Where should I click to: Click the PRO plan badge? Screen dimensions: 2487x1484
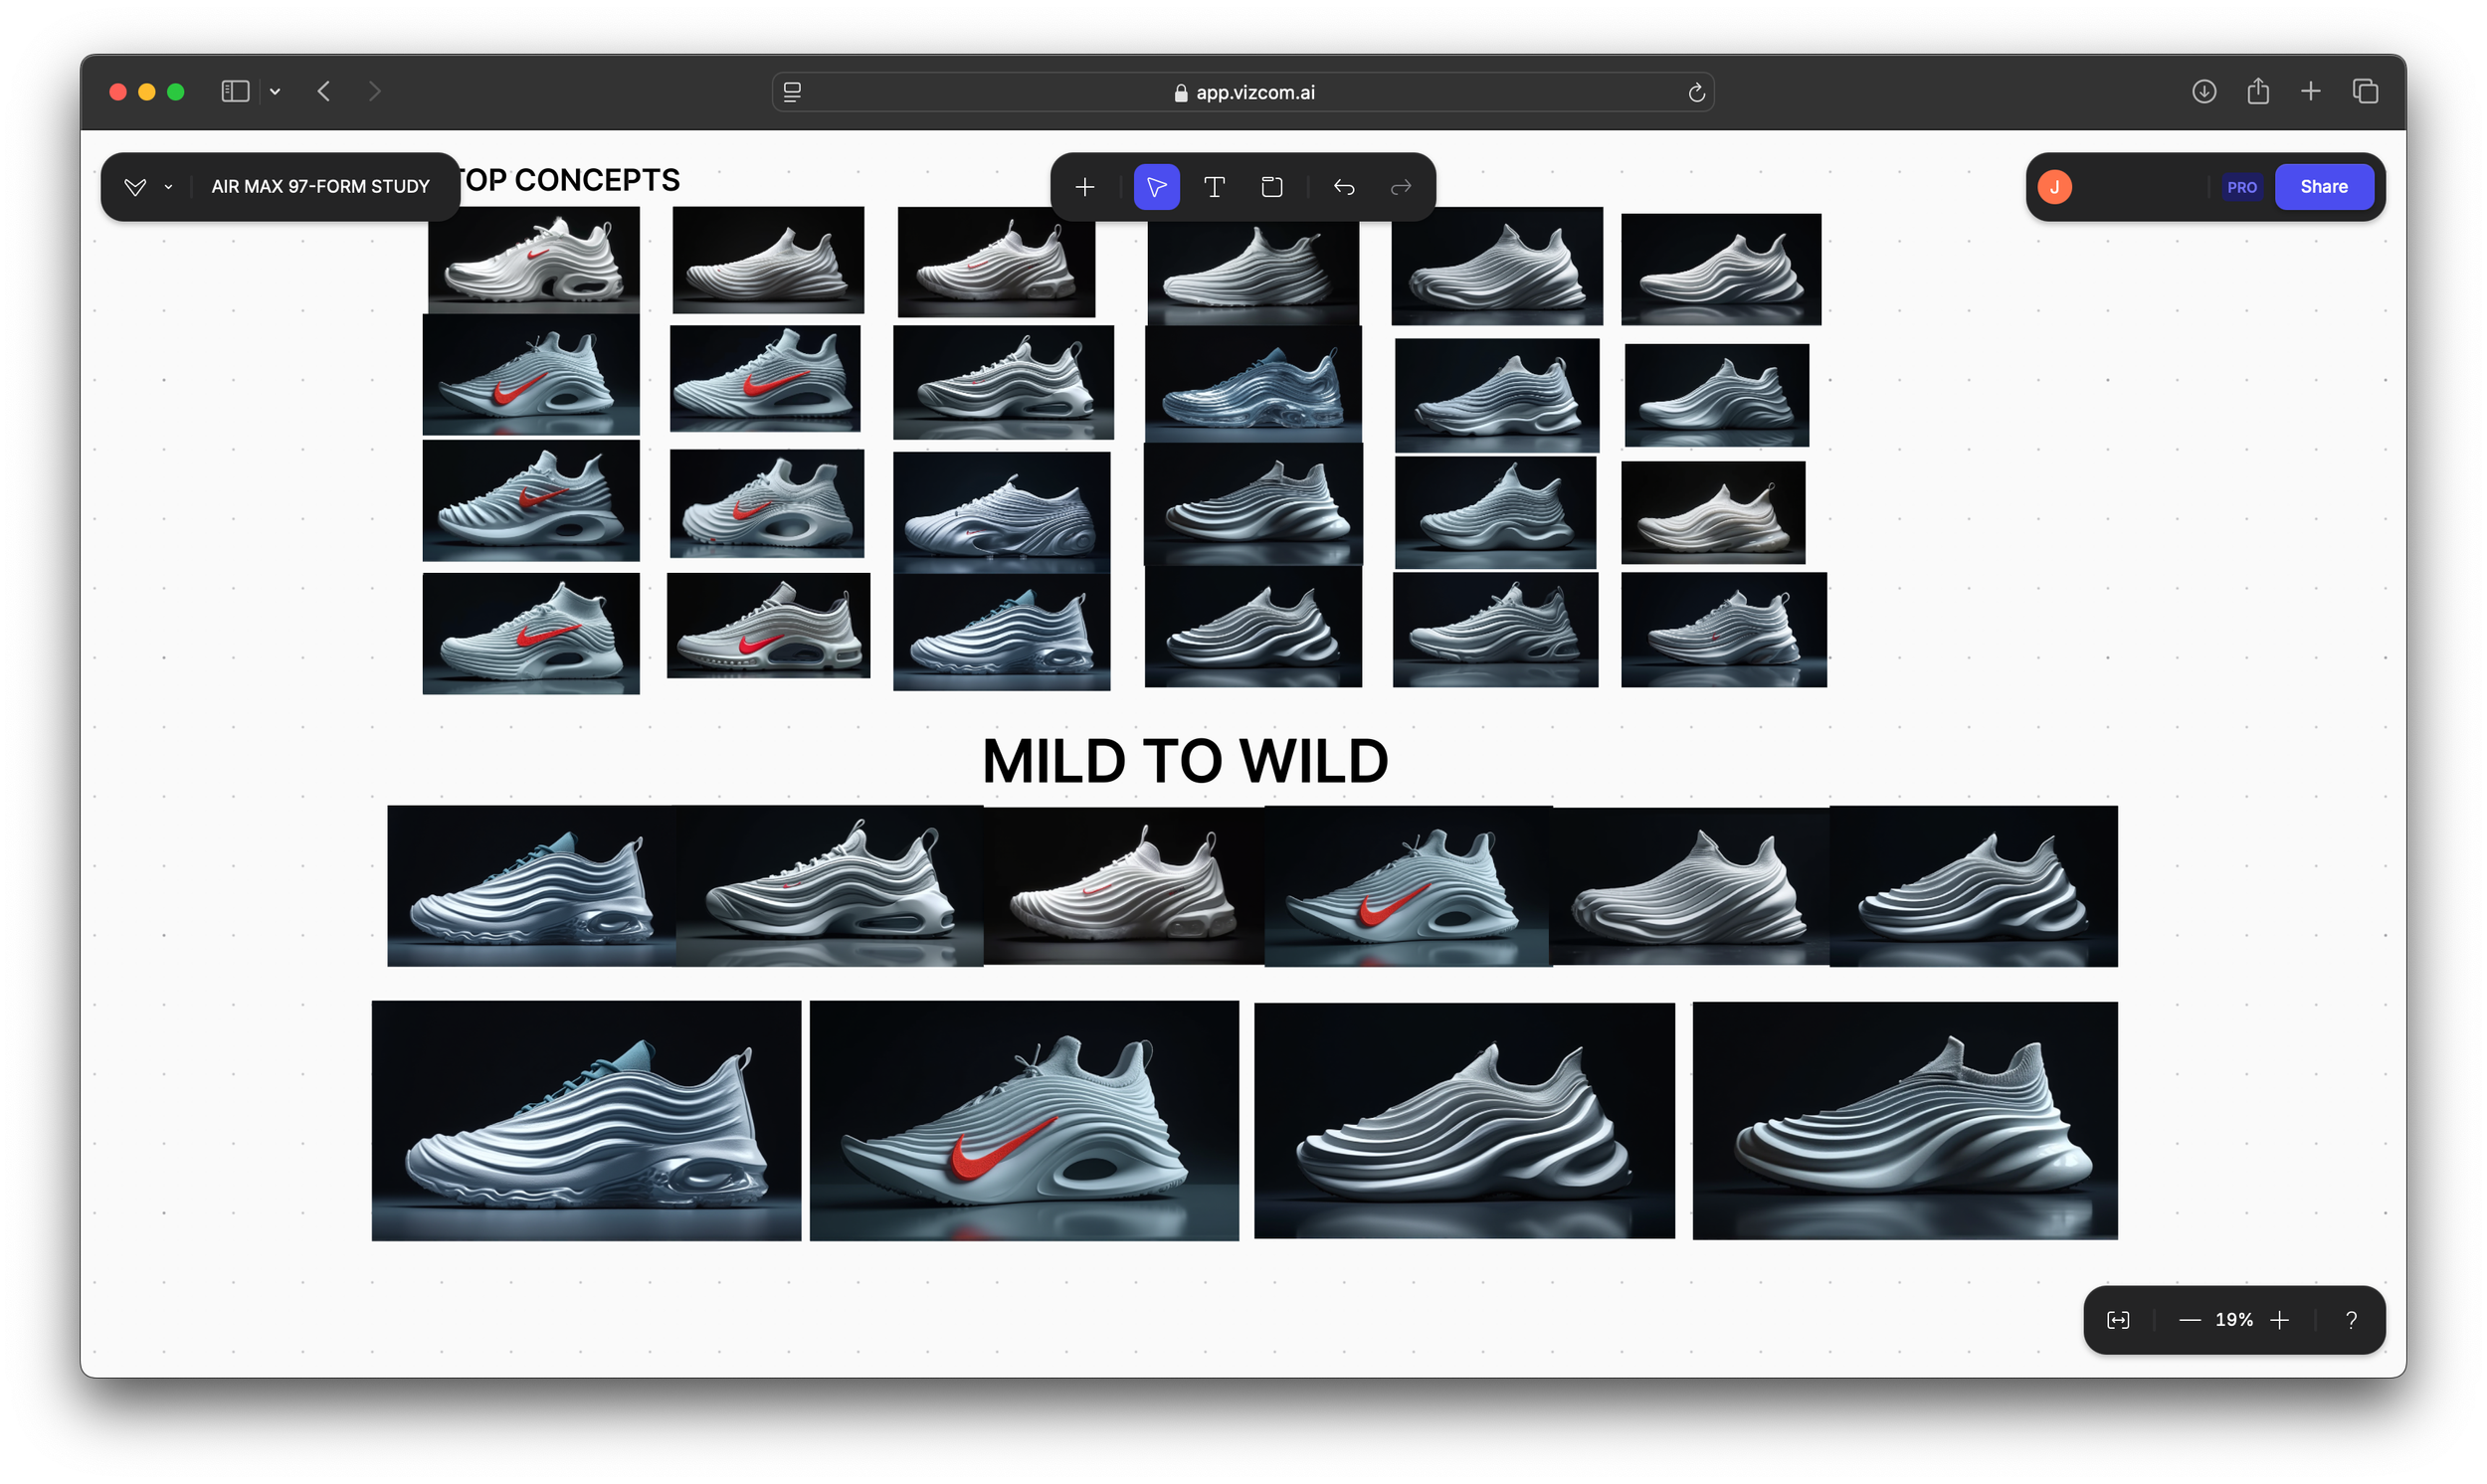2241,187
